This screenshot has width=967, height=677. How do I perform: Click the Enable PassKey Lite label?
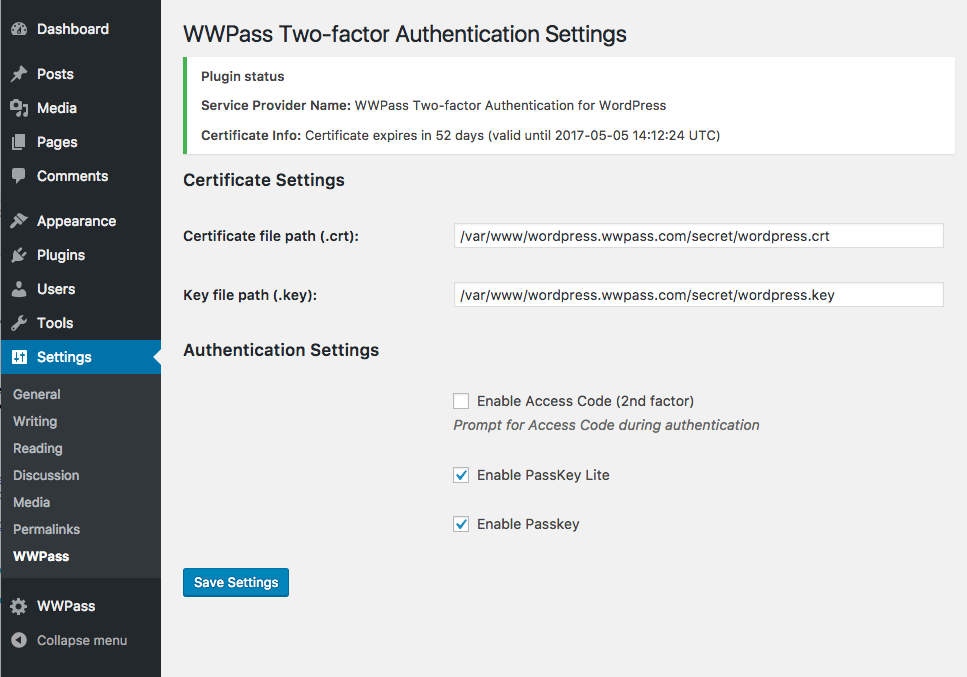(543, 475)
